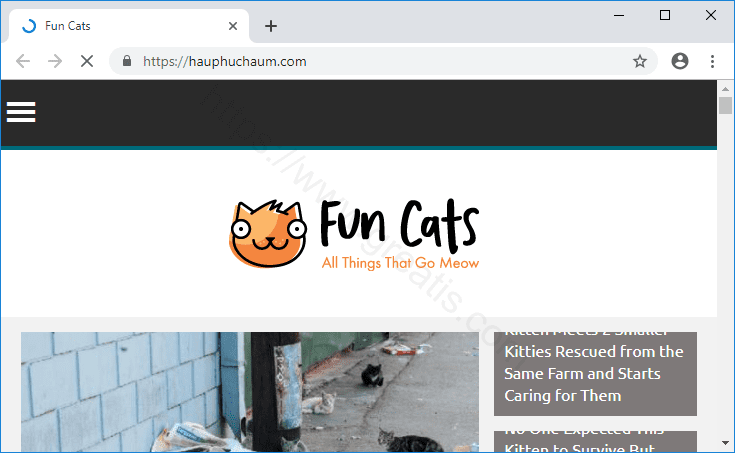
Task: Open the street cats featured image
Action: [250, 392]
